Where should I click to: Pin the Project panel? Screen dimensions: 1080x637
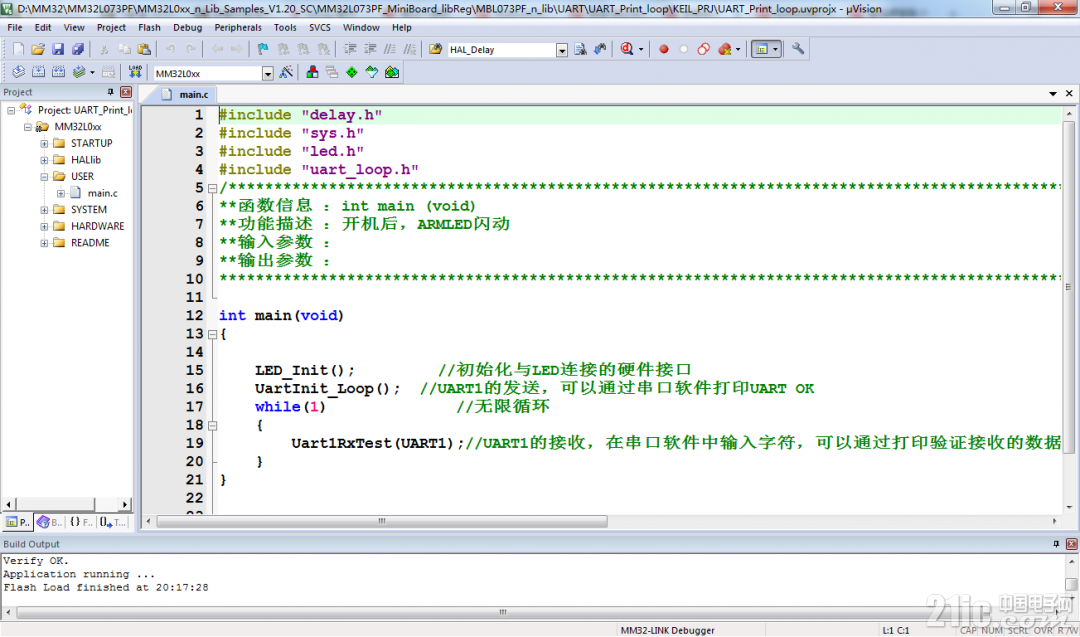tap(110, 92)
